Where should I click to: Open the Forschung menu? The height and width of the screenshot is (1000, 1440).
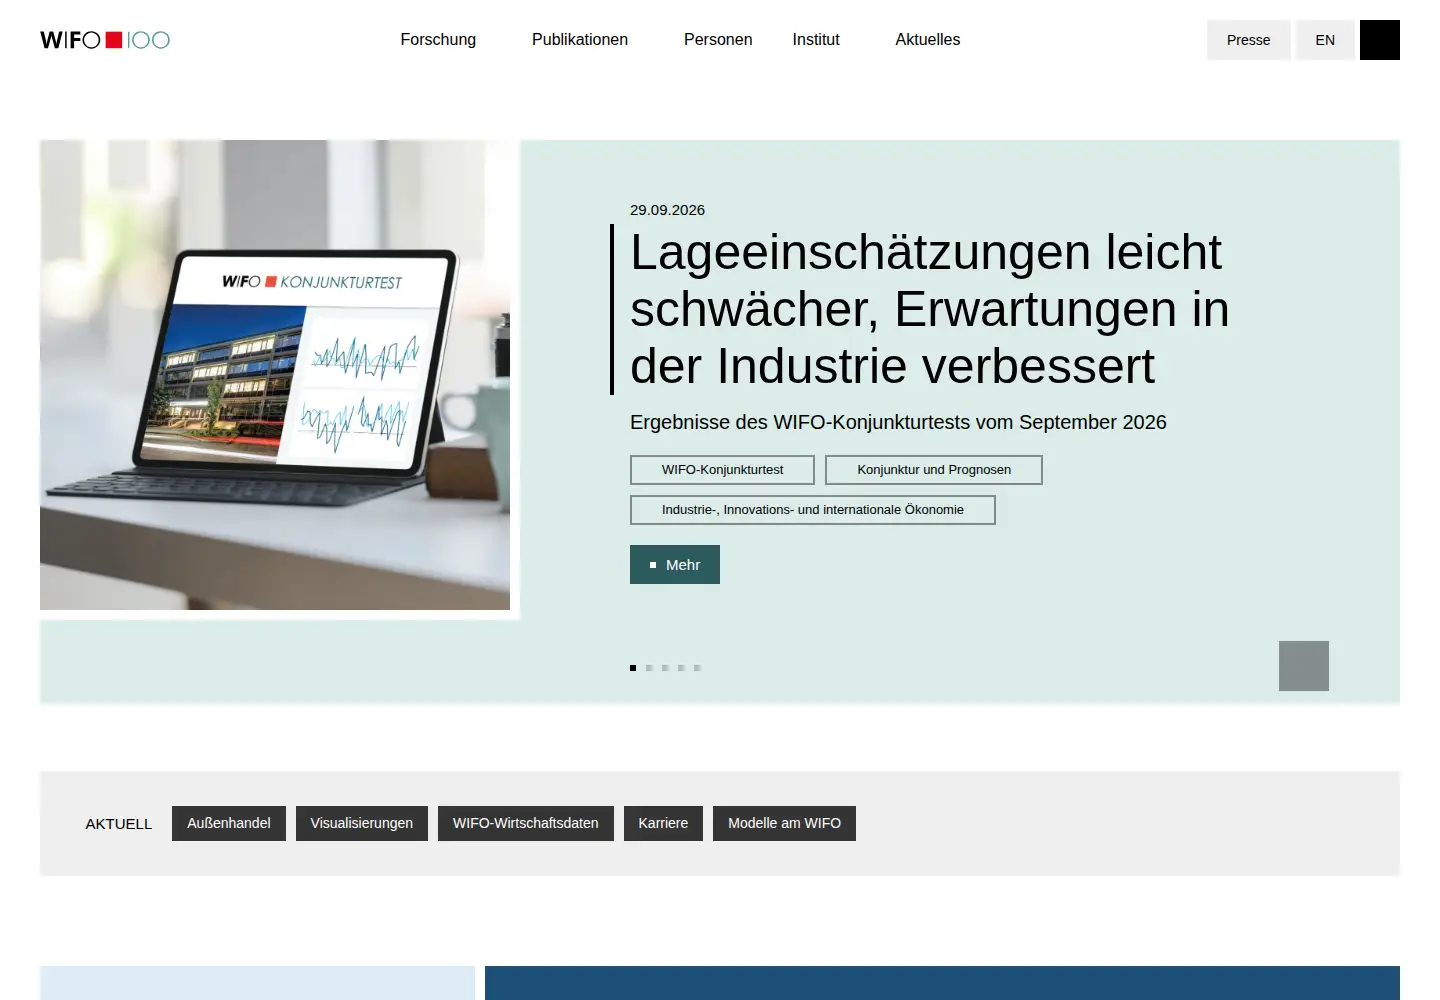(x=438, y=40)
